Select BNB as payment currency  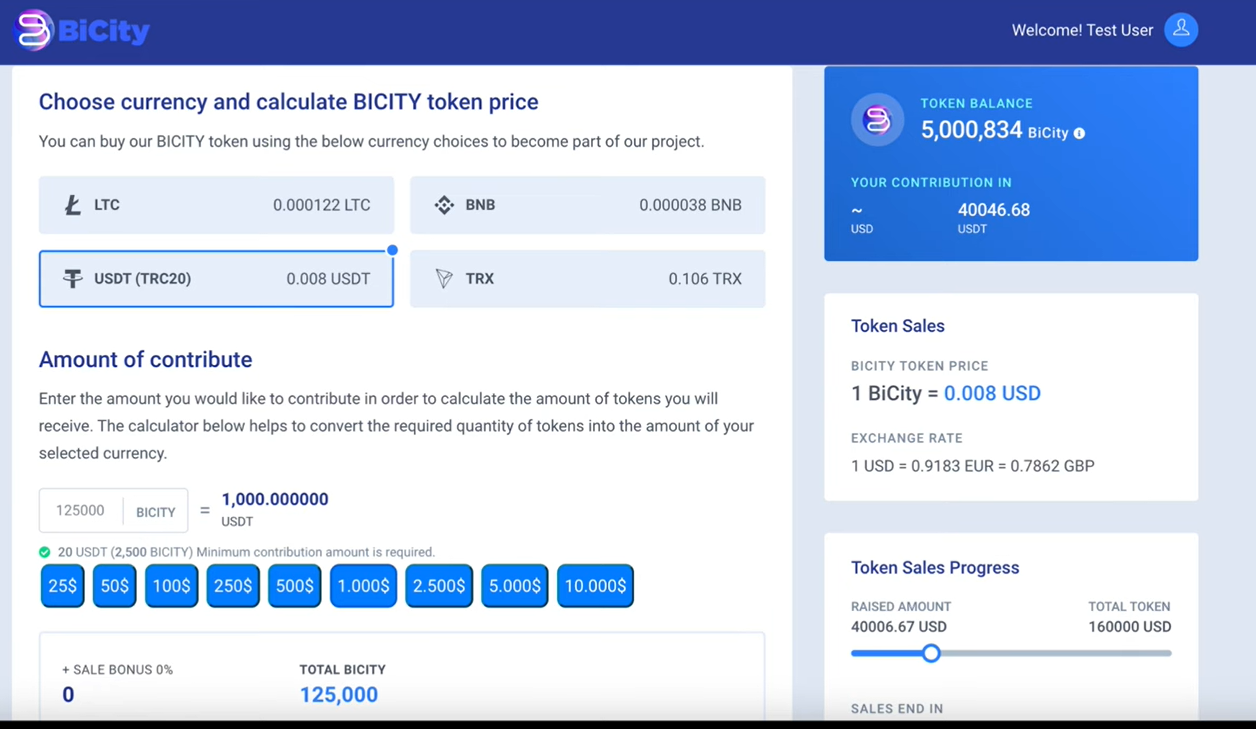click(588, 205)
